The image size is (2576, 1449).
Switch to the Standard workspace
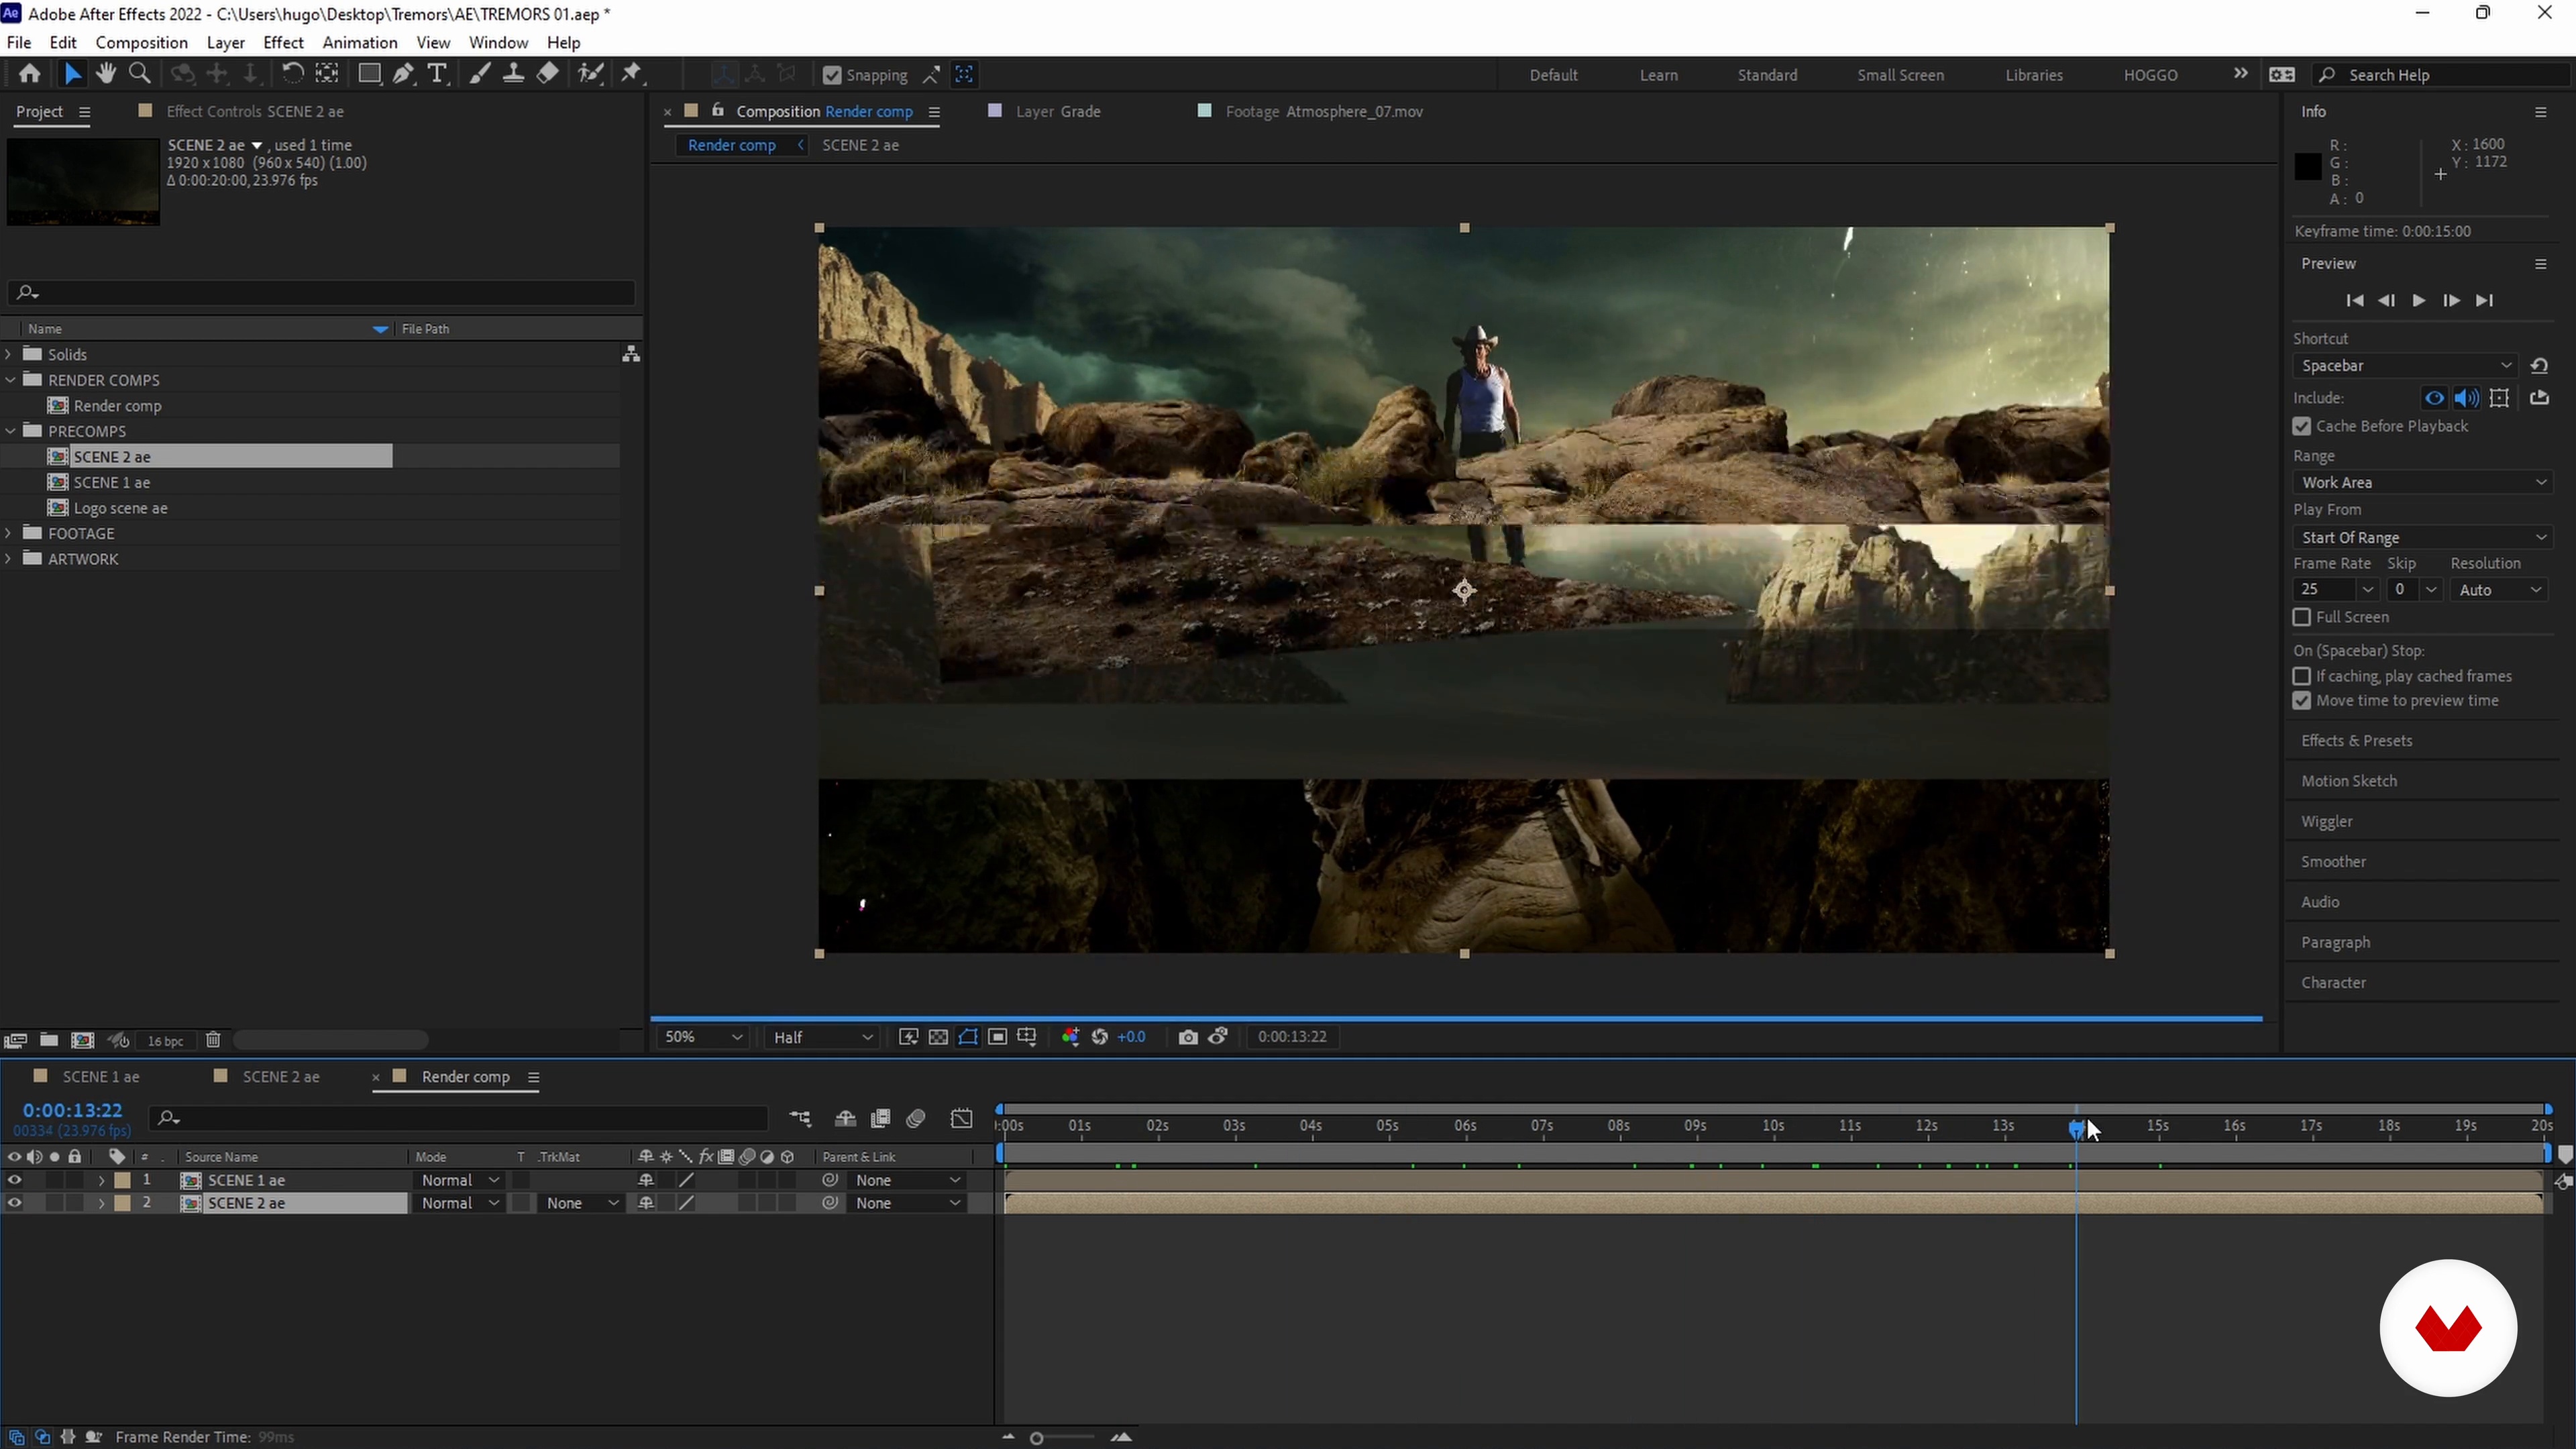click(1767, 75)
